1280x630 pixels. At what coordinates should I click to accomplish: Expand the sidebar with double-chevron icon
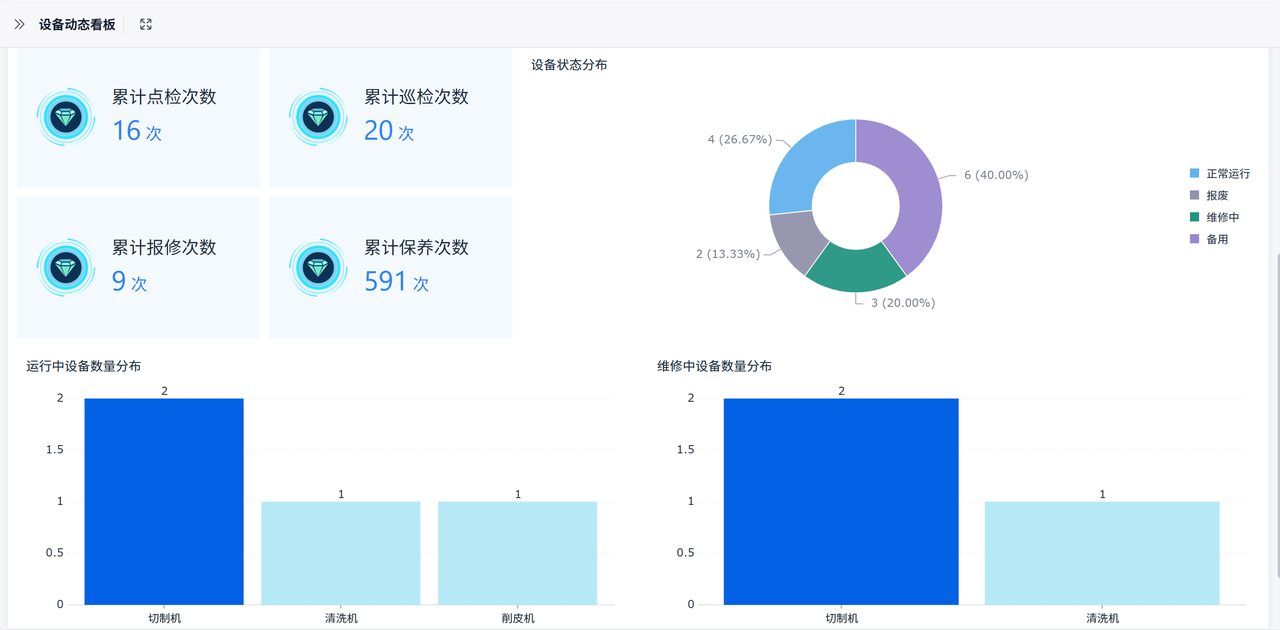click(19, 24)
